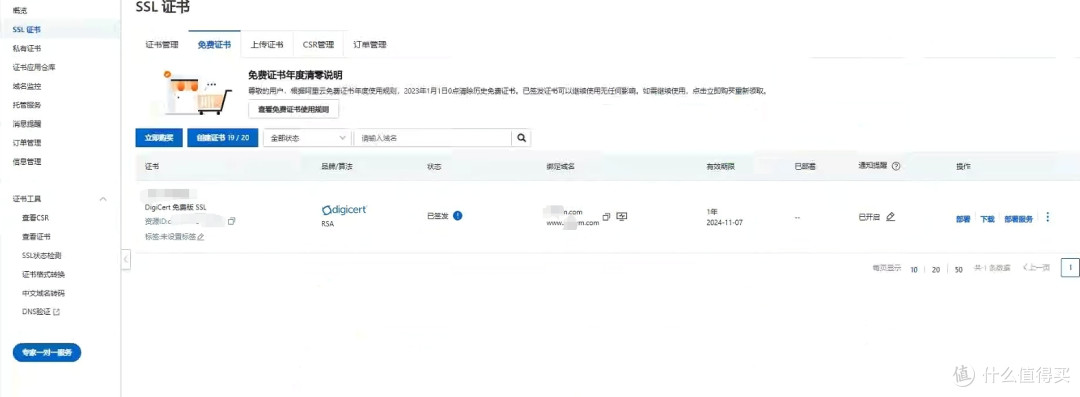The height and width of the screenshot is (397, 1080).
Task: Click the RSA algorithm text
Action: 328,224
